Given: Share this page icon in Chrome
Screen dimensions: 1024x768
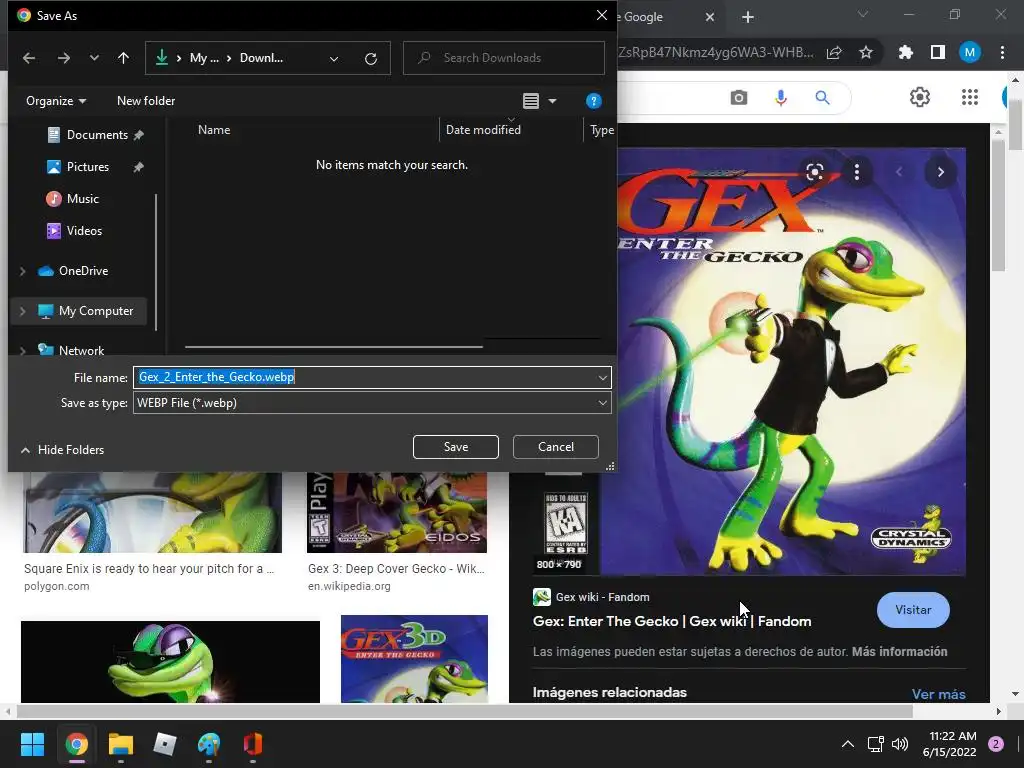Looking at the screenshot, I should (x=834, y=53).
